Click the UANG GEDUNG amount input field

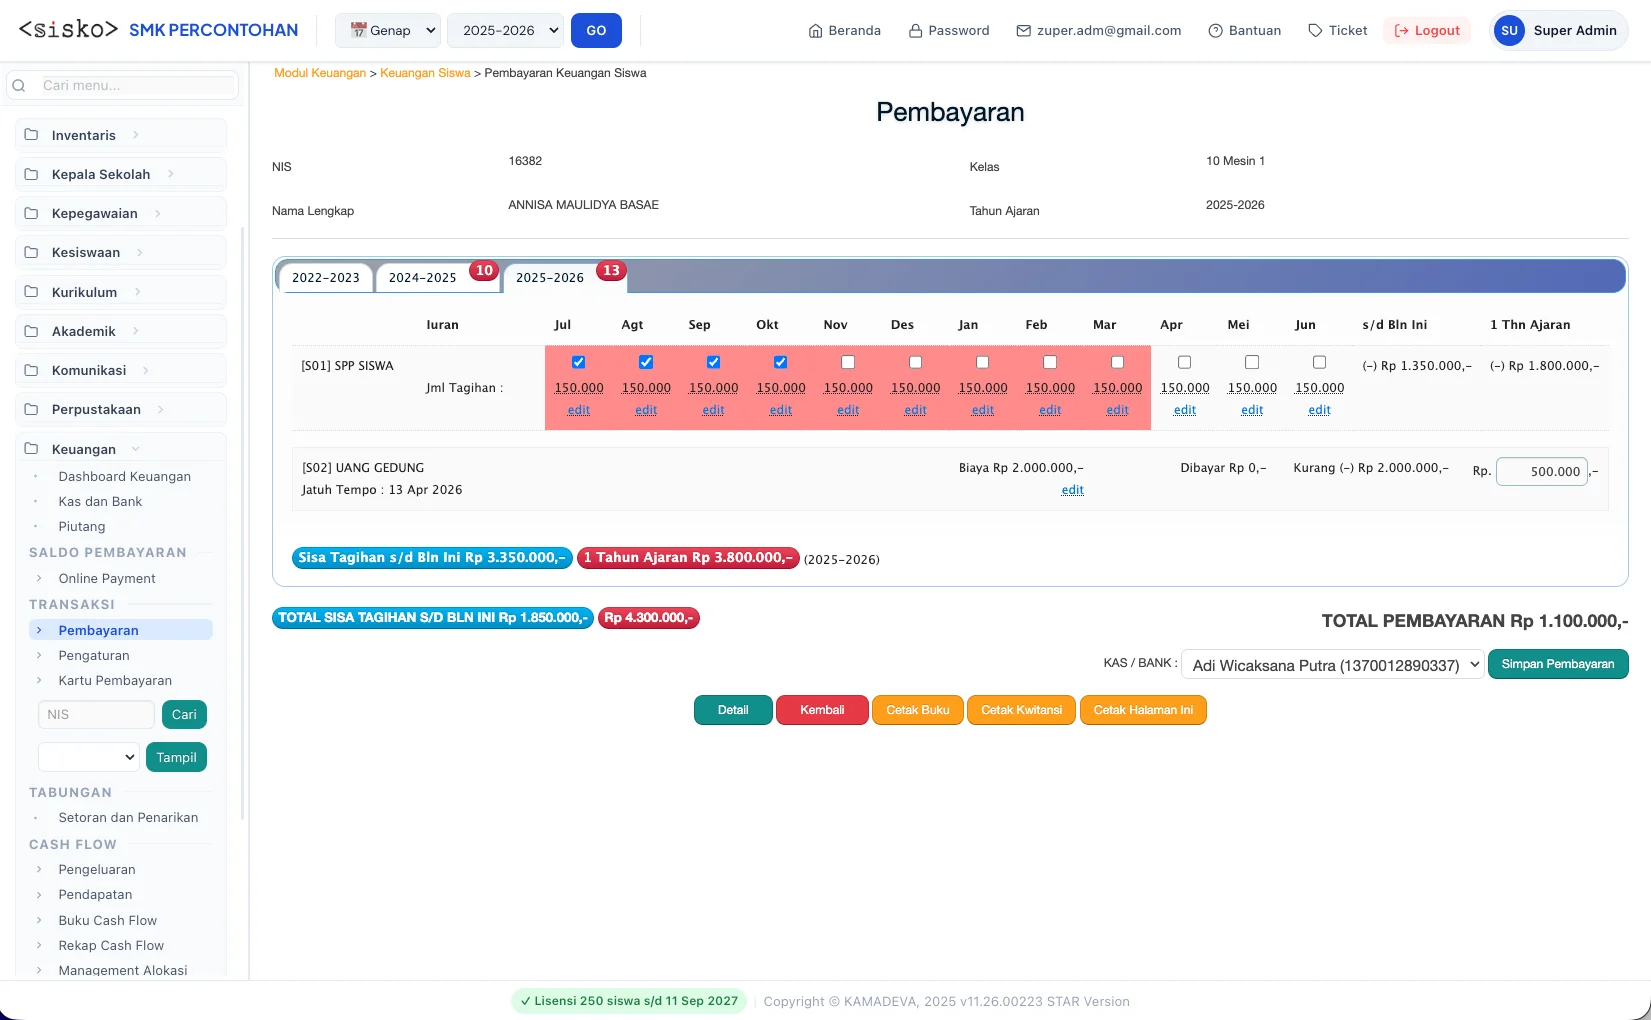click(x=1542, y=472)
